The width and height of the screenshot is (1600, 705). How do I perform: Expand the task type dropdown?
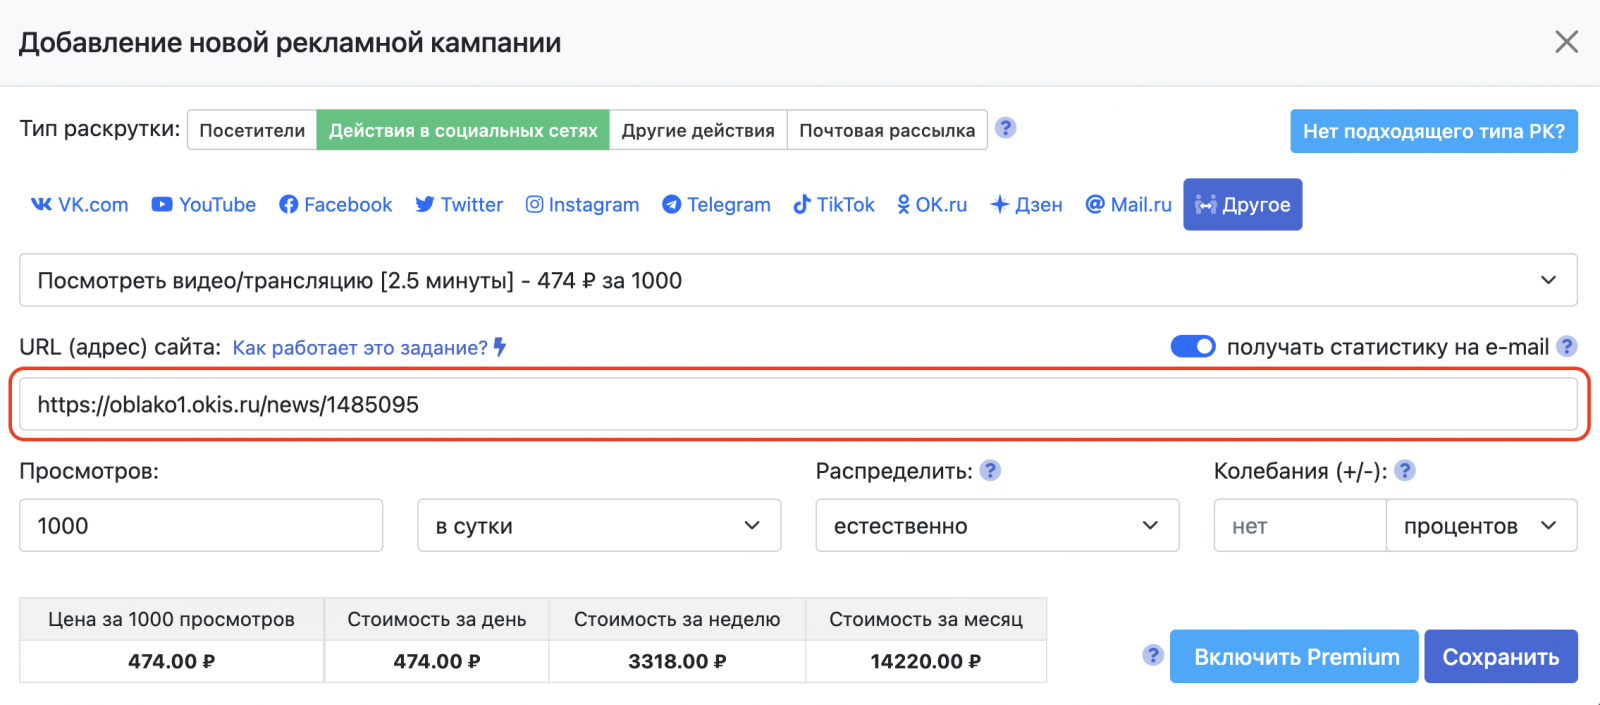pyautogui.click(x=798, y=280)
